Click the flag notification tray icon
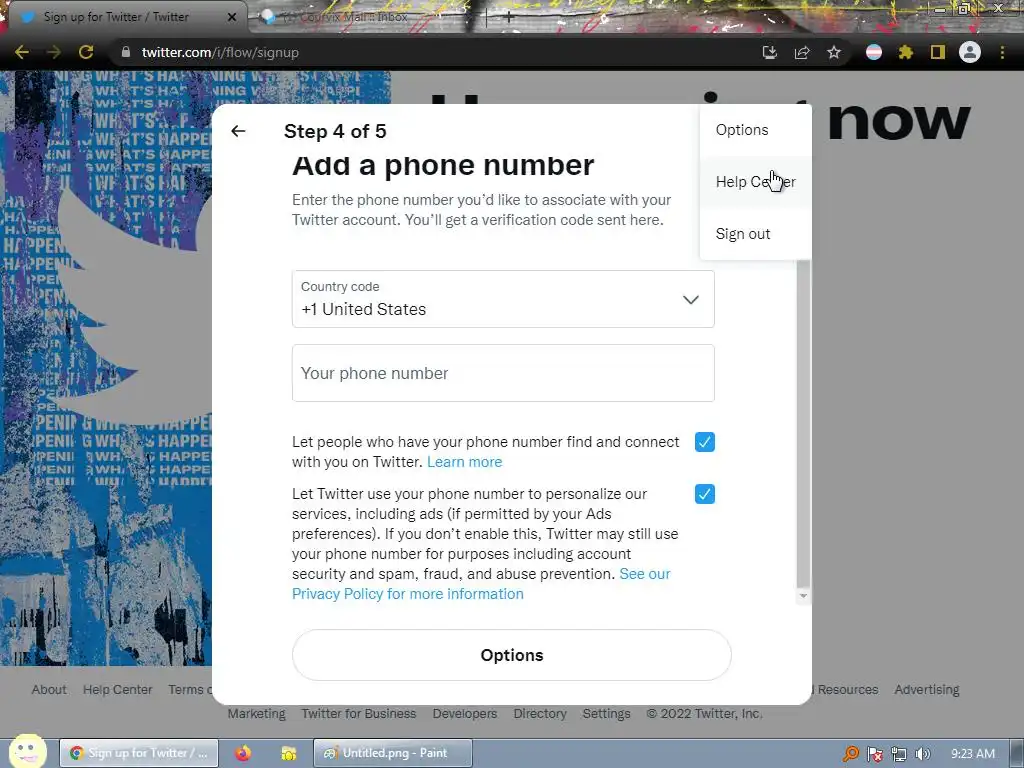 tap(875, 754)
